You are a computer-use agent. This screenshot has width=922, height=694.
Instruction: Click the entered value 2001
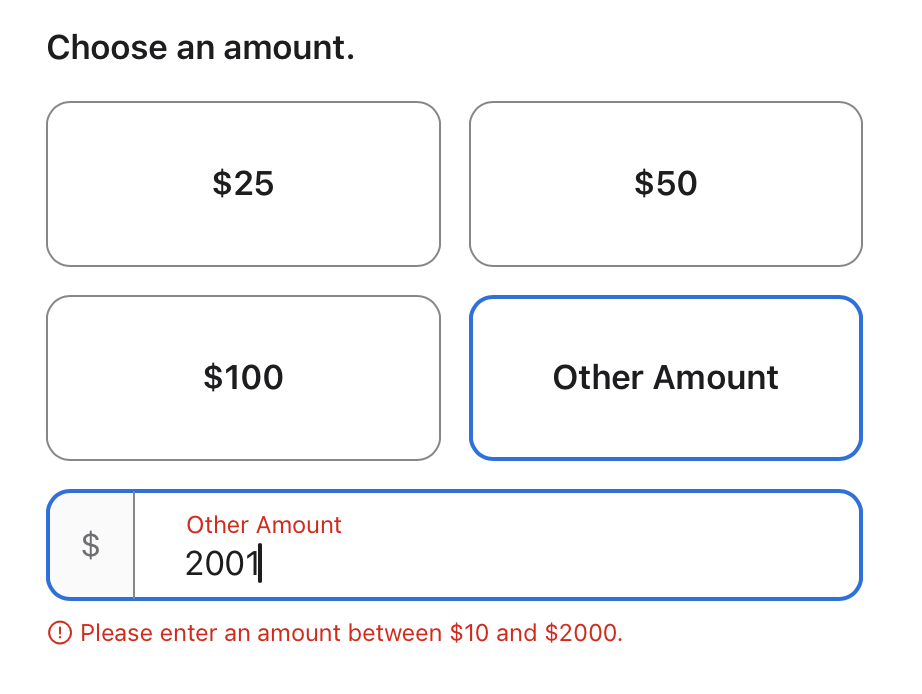coord(221,565)
